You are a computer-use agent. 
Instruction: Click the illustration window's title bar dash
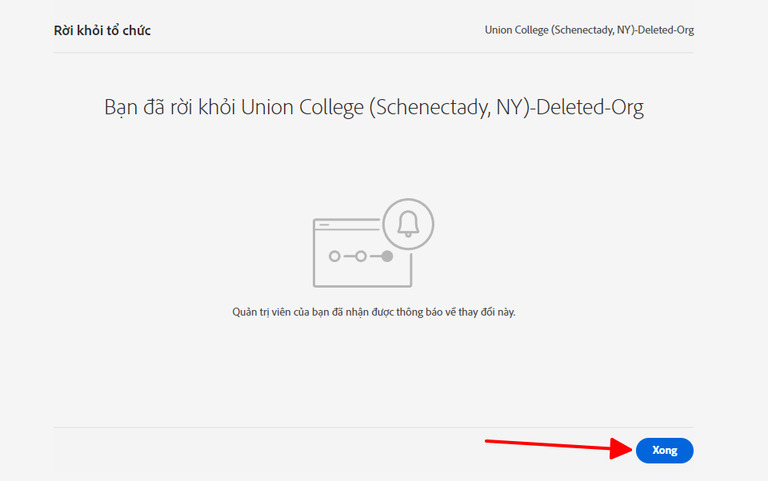(324, 225)
